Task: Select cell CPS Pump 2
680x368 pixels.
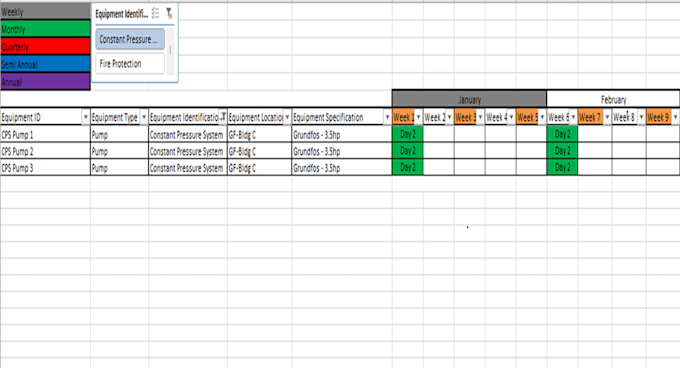Action: click(x=46, y=151)
